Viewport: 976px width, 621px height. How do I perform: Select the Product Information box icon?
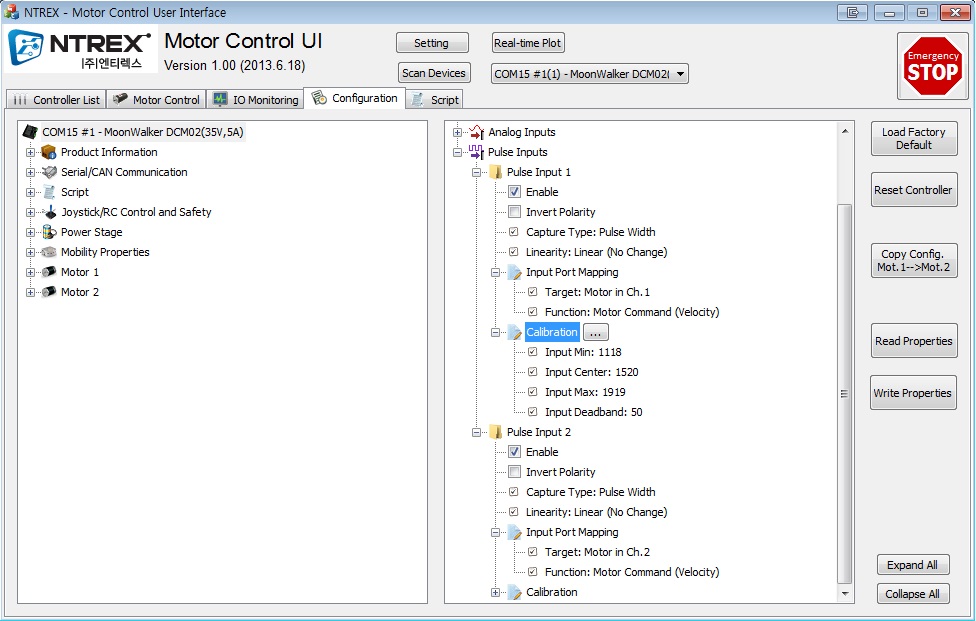(x=49, y=152)
